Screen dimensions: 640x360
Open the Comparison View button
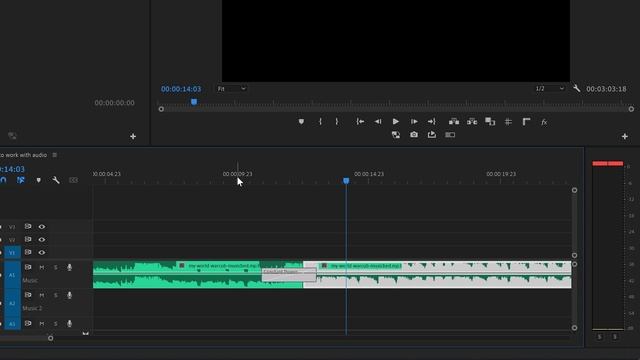point(490,122)
